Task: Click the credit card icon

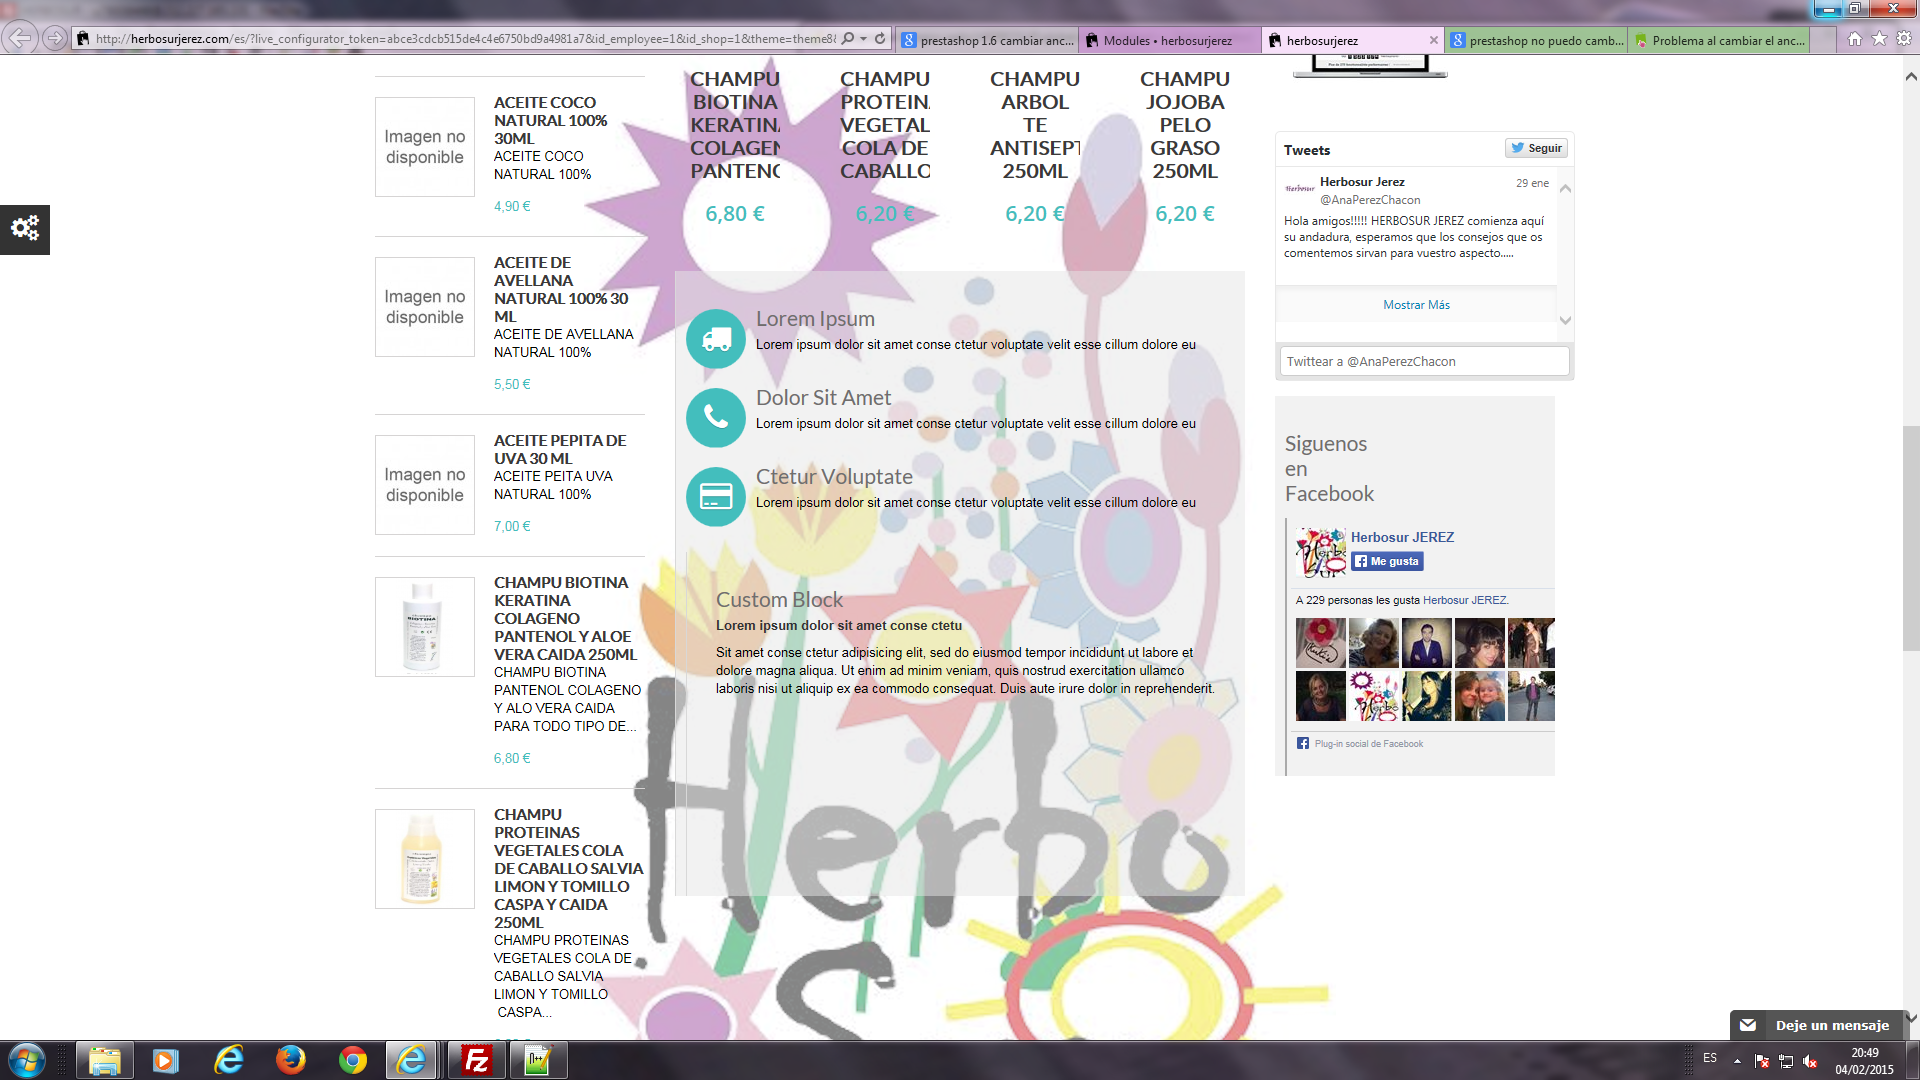Action: pyautogui.click(x=716, y=496)
